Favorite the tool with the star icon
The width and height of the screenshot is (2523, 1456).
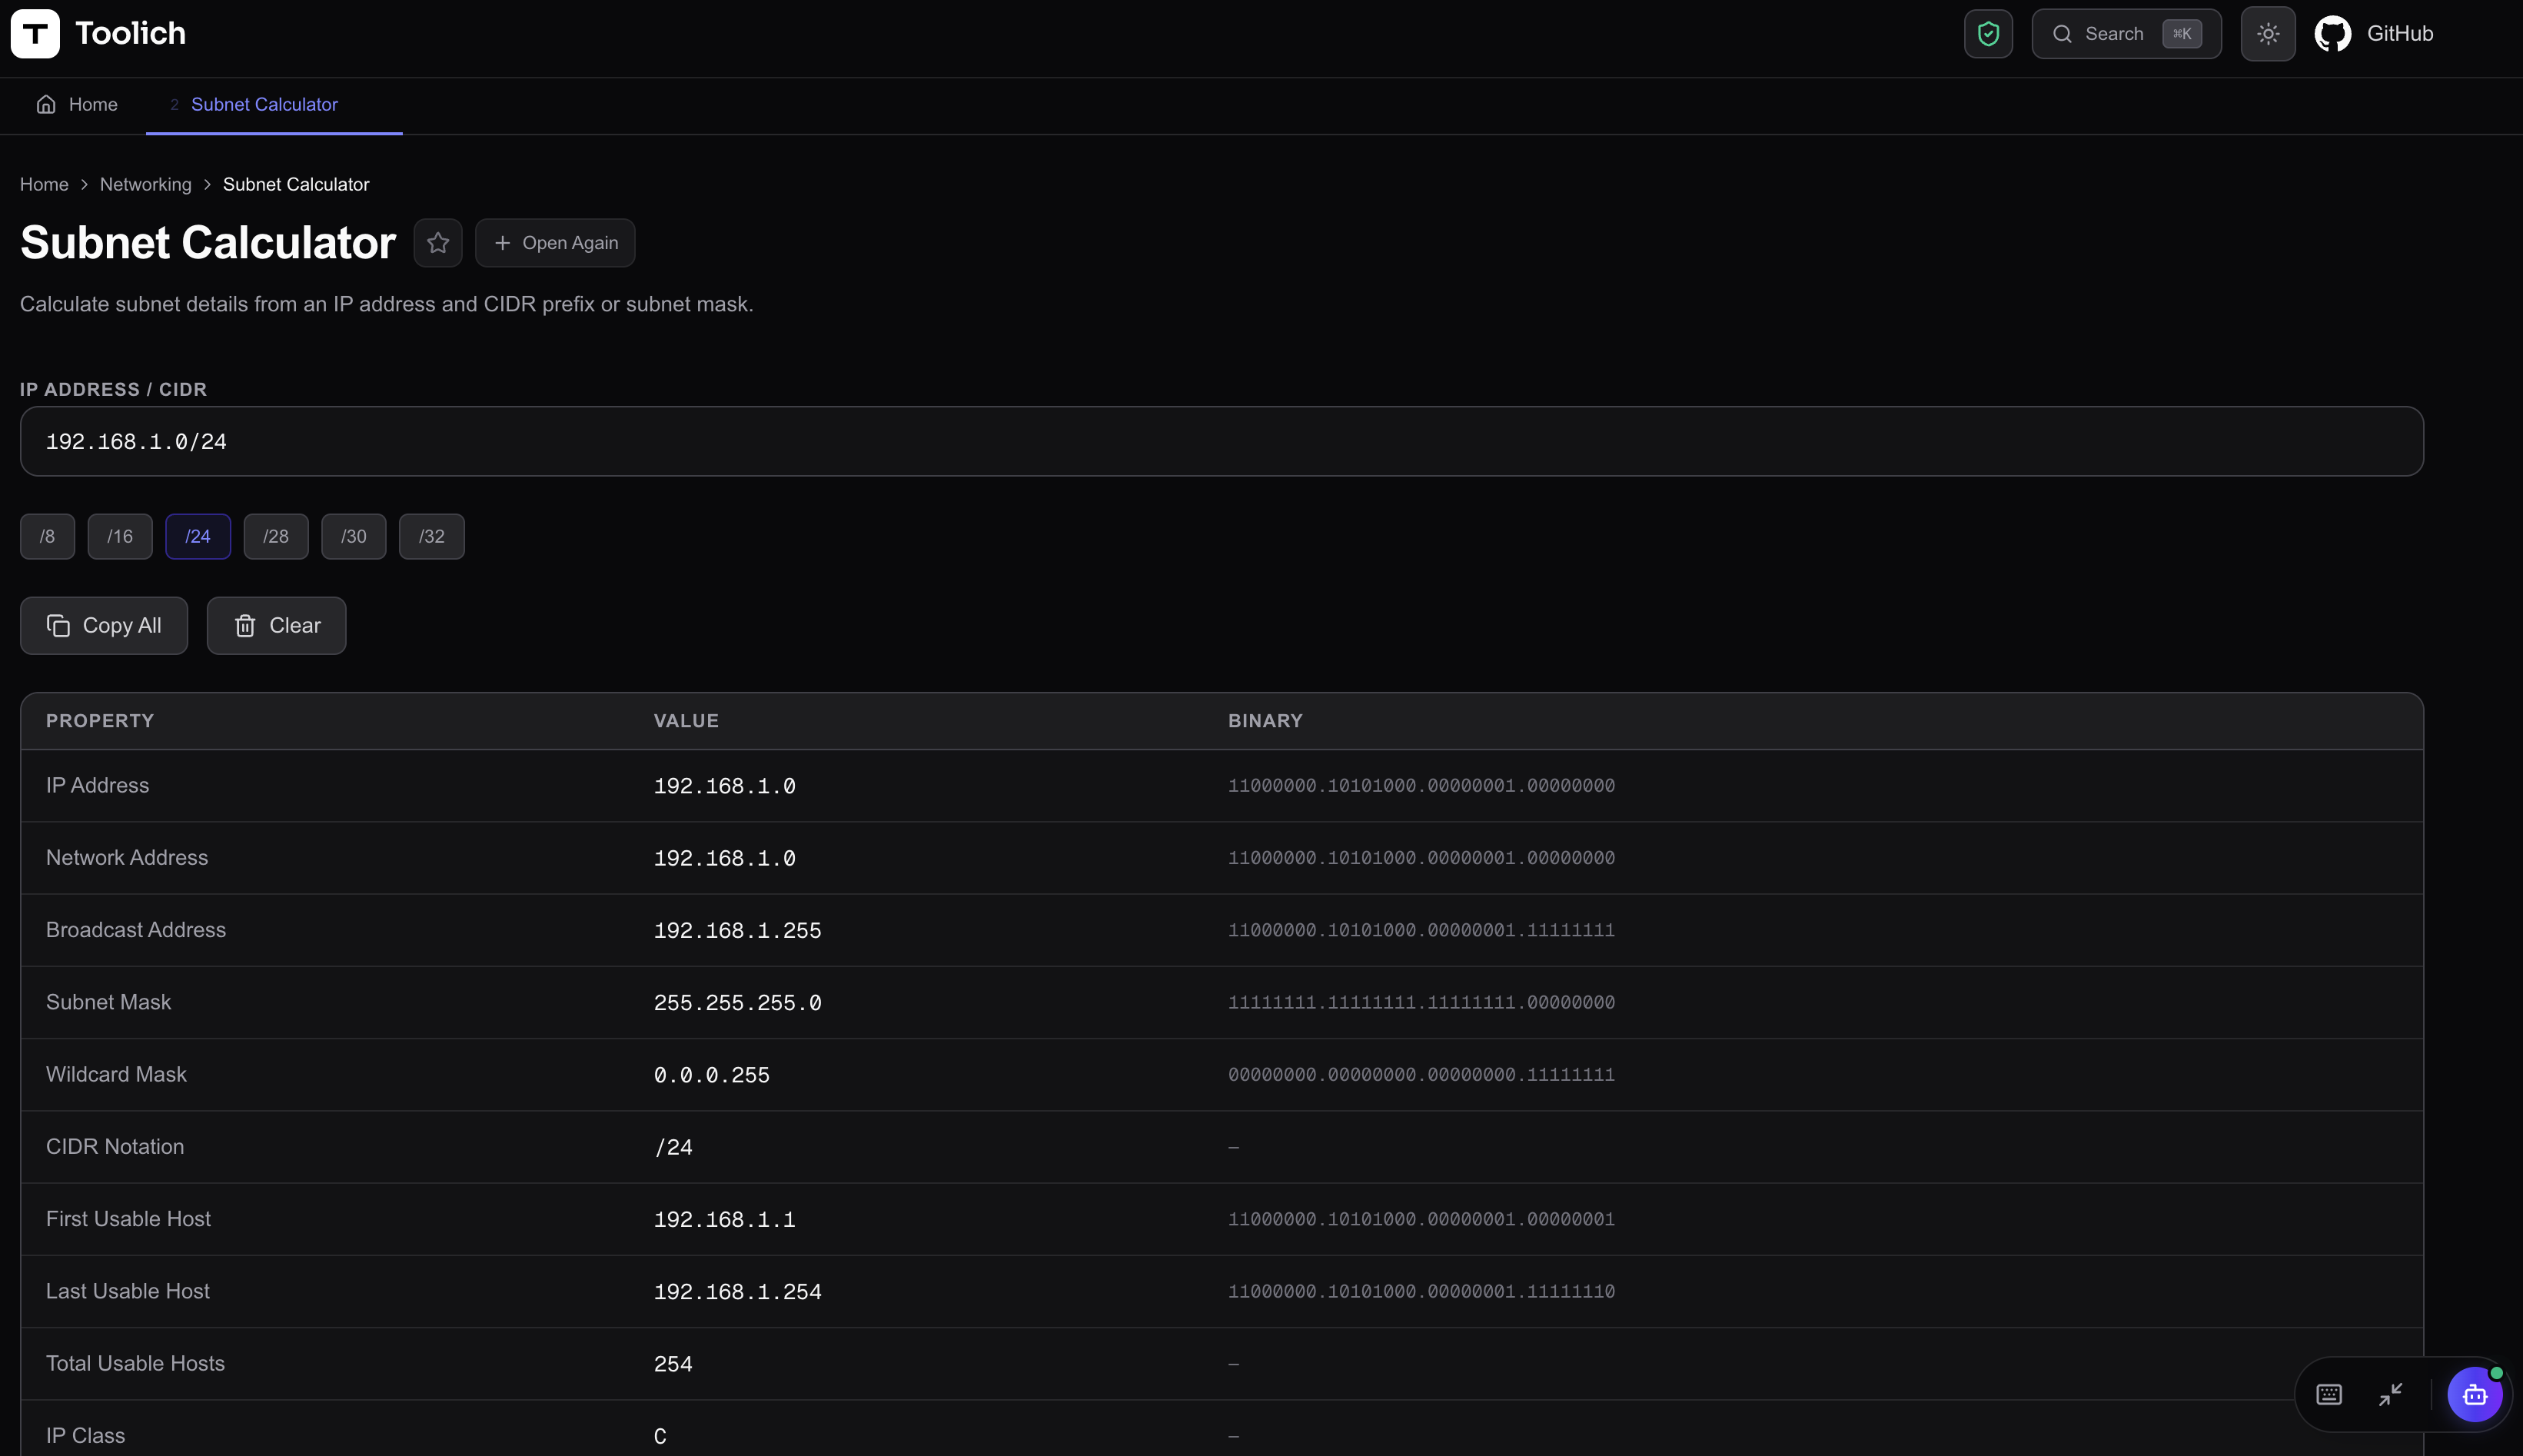438,243
